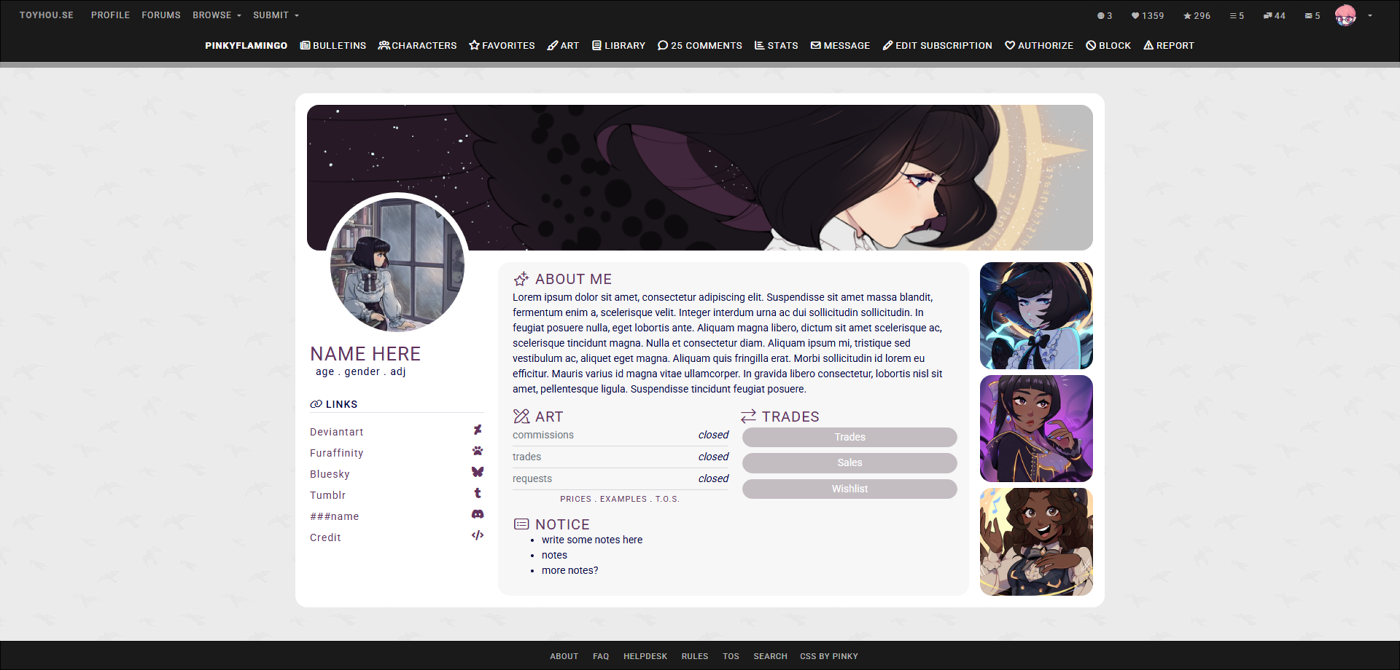Click the Furaffinity paw icon

(x=477, y=451)
